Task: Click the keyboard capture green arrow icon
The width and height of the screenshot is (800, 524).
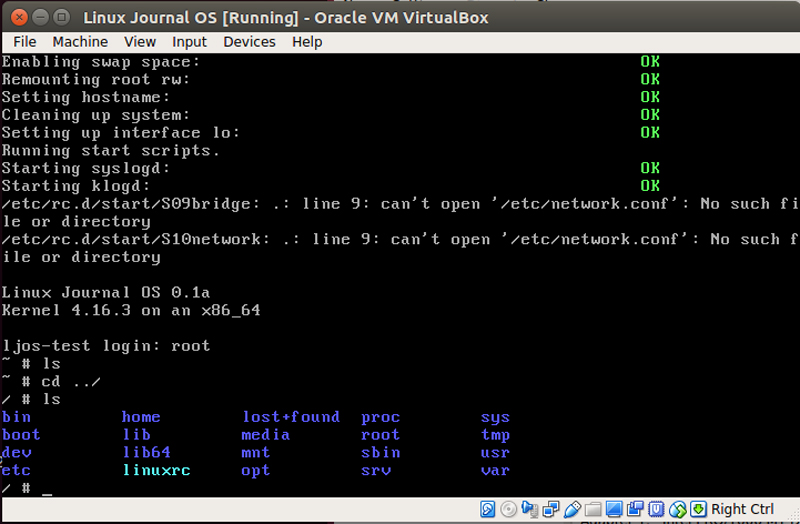Action: 698,509
